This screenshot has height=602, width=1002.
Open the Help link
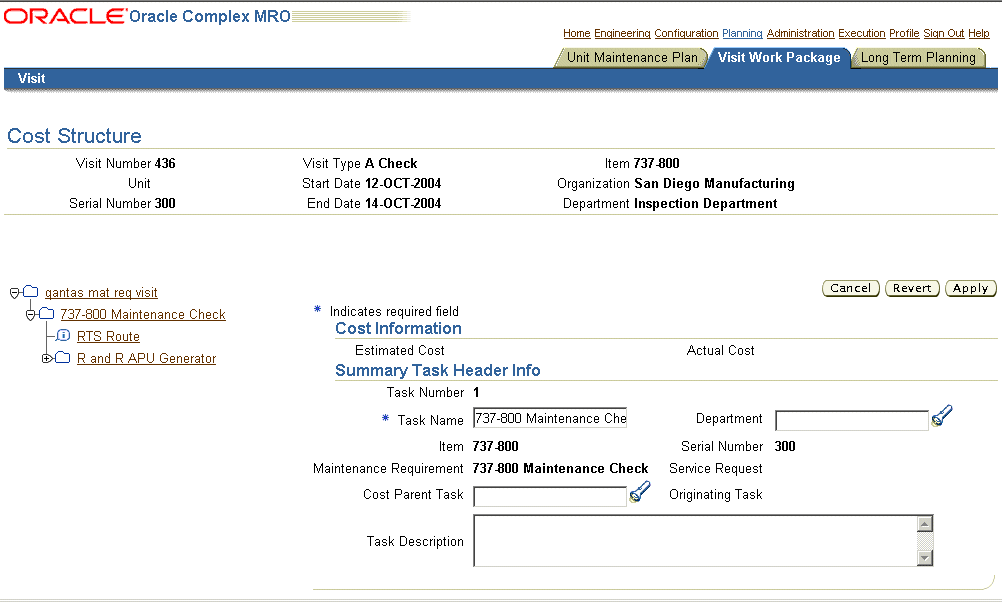tap(978, 33)
